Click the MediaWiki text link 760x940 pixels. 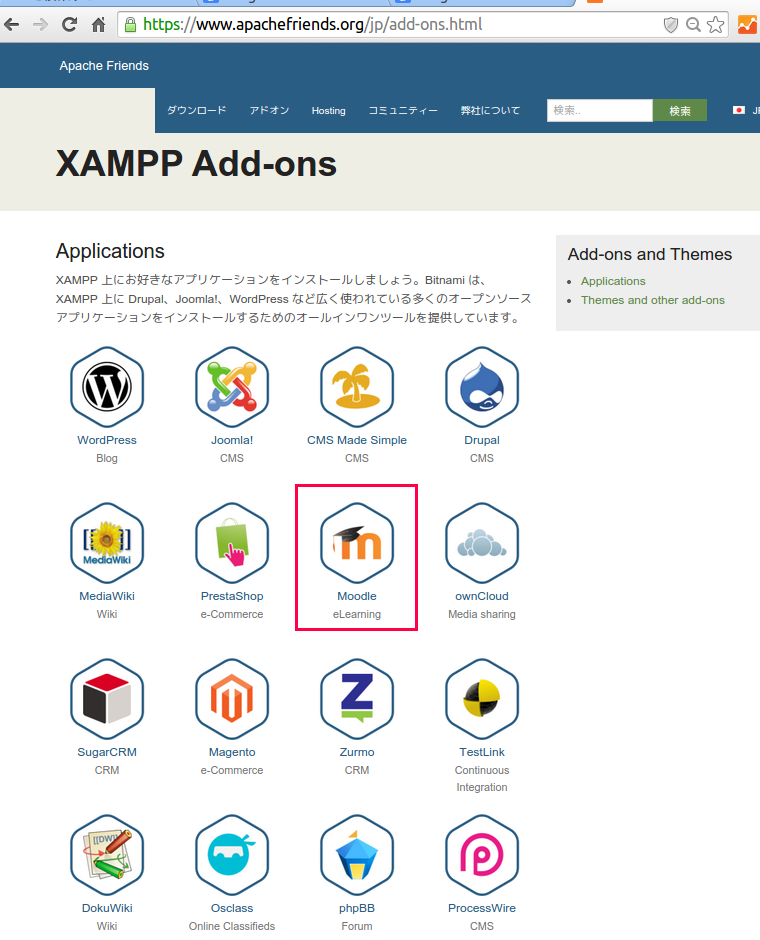coord(107,596)
